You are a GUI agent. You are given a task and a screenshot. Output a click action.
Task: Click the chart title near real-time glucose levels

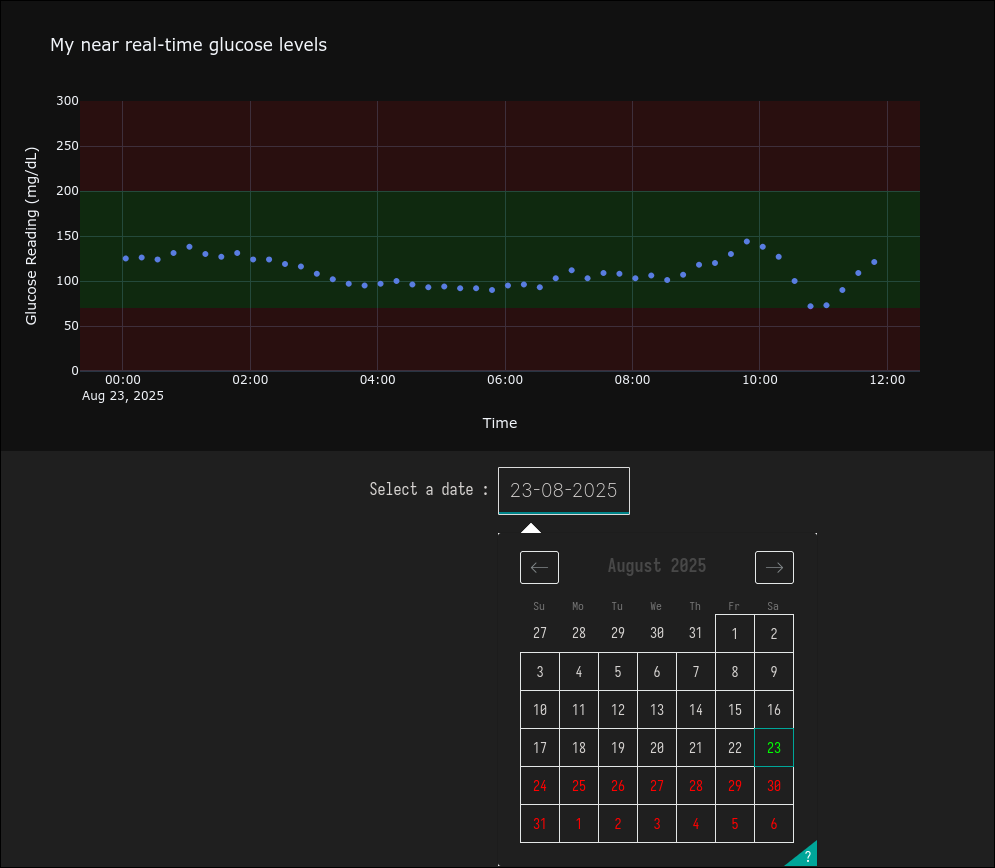[x=188, y=45]
